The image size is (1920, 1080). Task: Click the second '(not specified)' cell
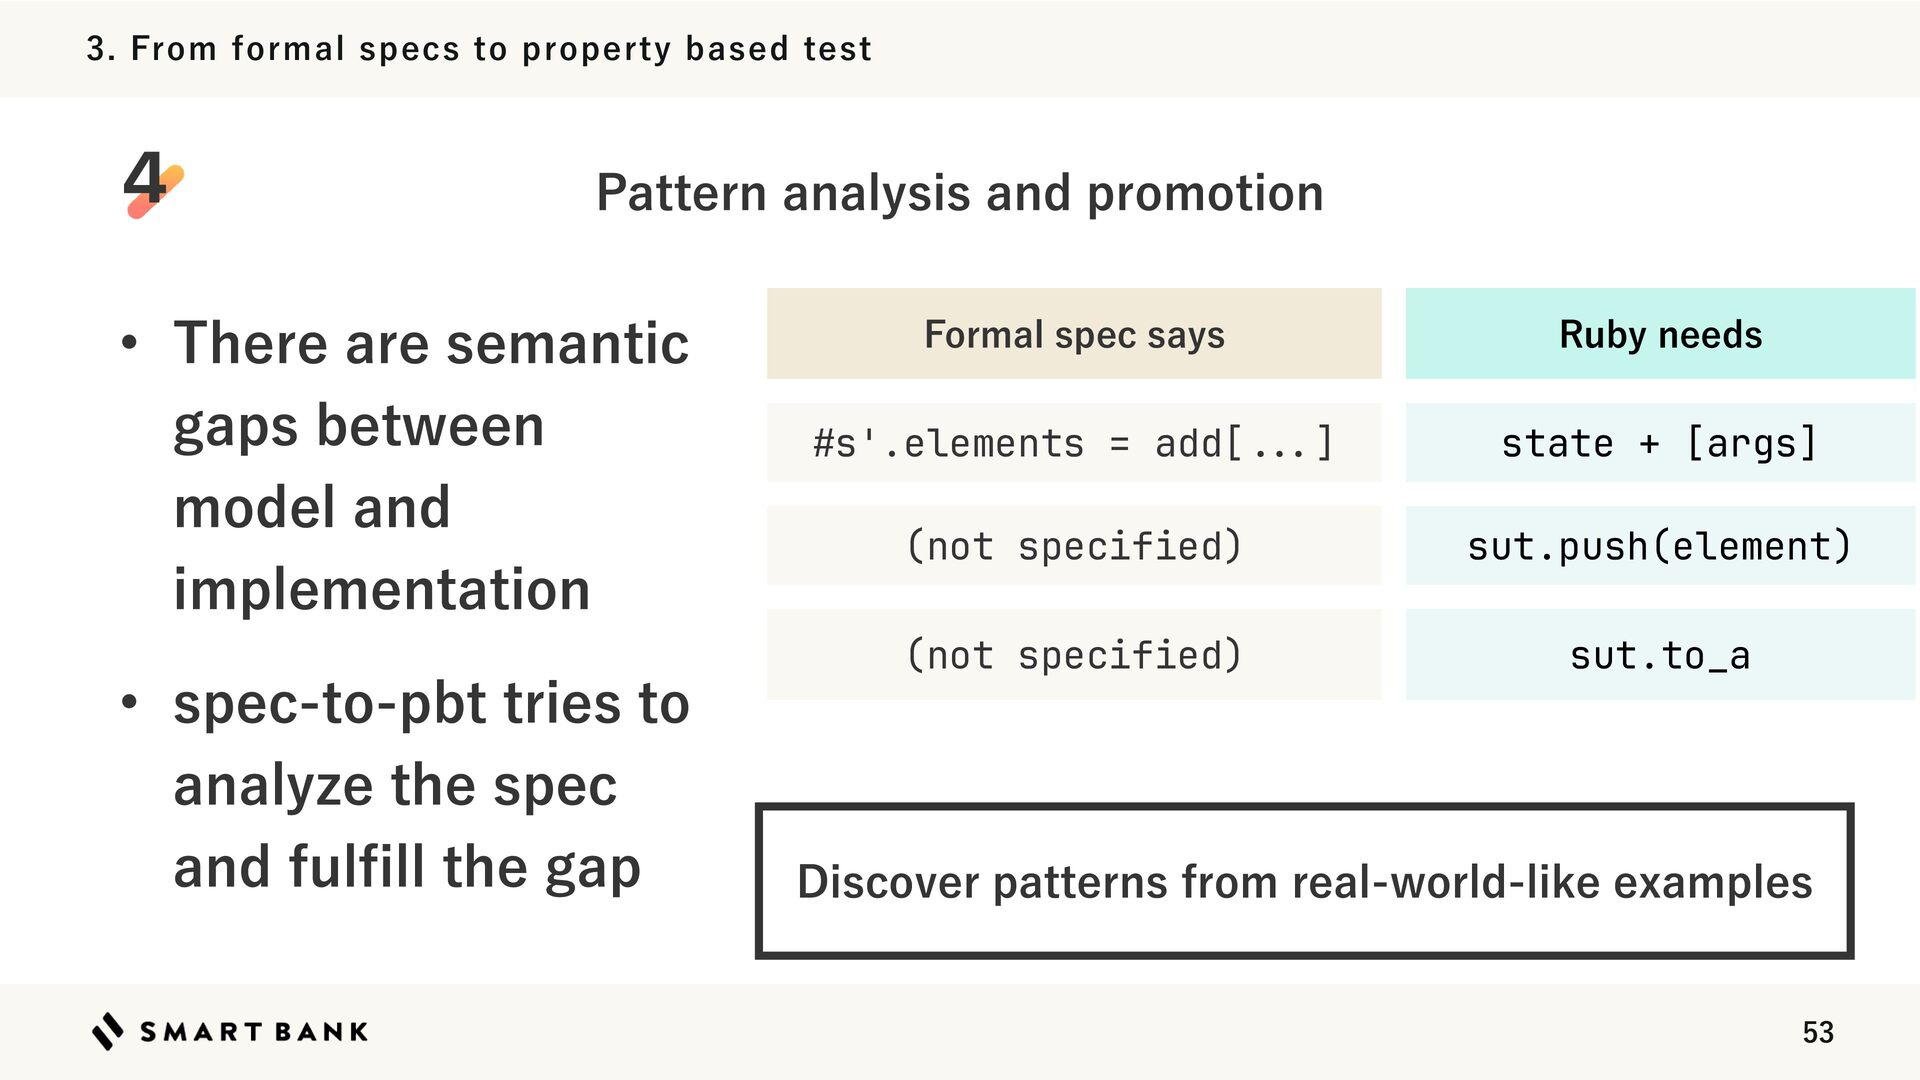pos(1073,655)
